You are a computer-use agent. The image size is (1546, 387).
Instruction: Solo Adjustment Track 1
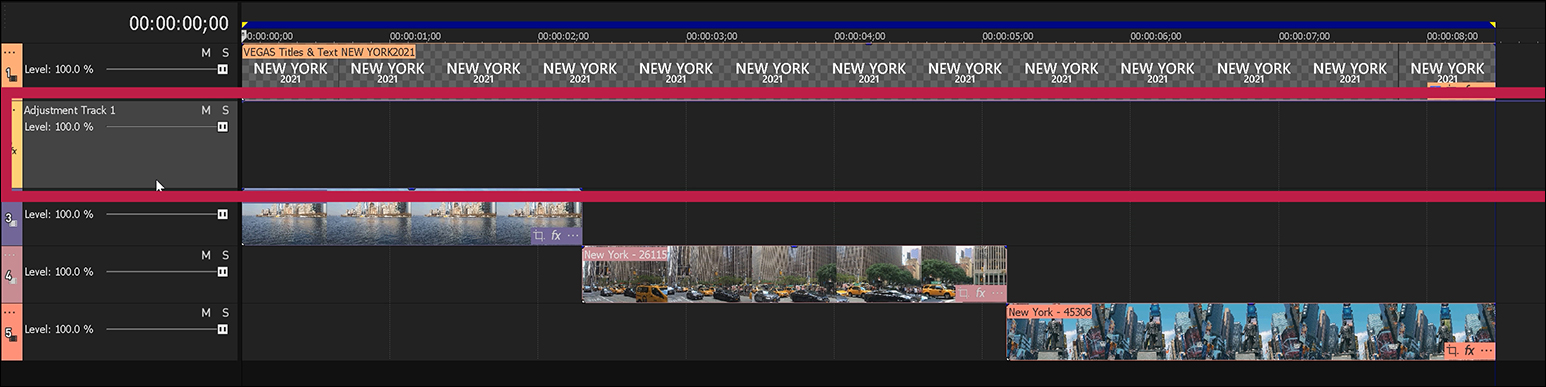[x=226, y=110]
